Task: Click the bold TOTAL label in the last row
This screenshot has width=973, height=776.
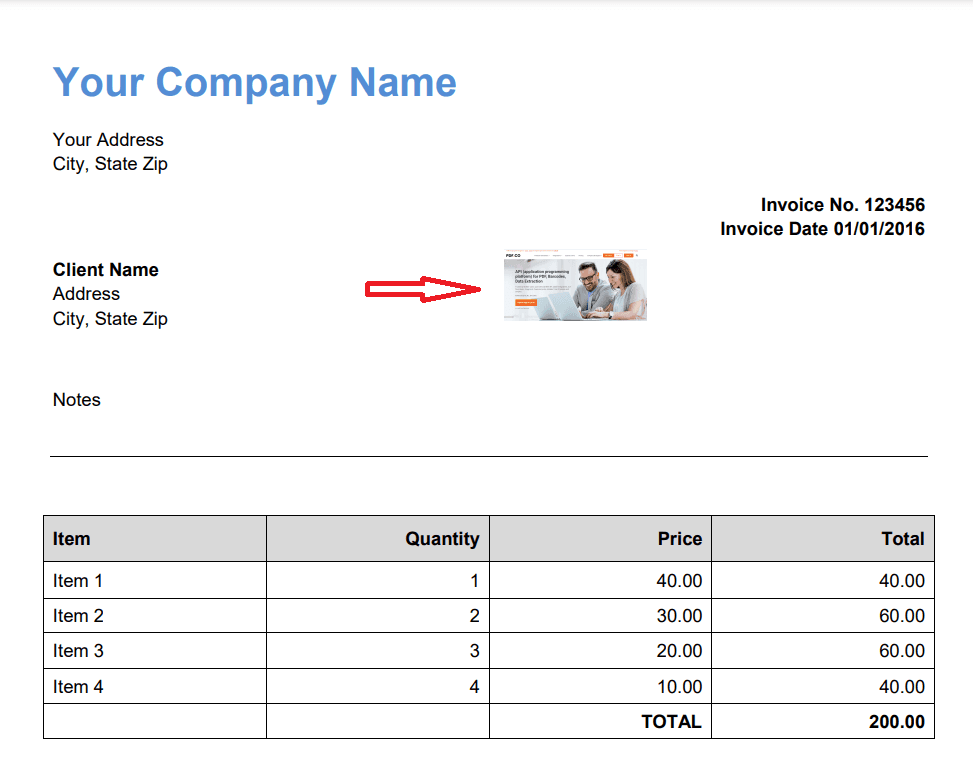Action: [x=671, y=722]
